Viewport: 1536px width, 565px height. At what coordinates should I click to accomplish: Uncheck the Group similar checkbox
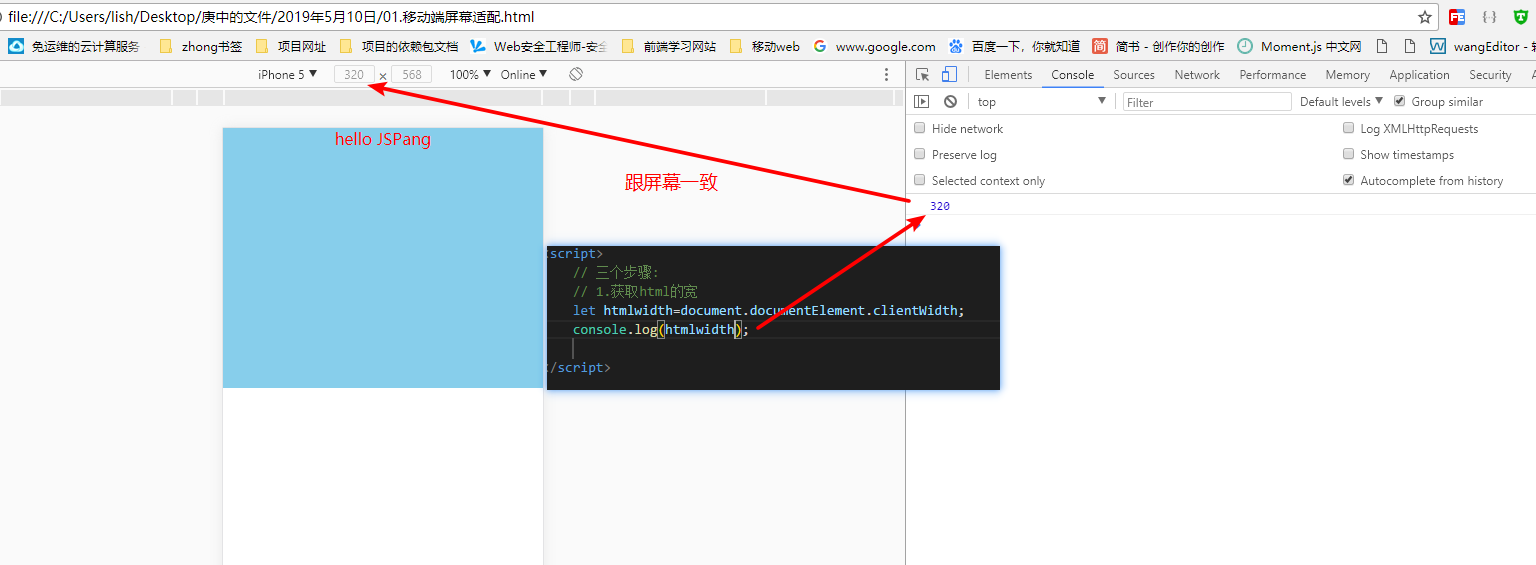1400,101
